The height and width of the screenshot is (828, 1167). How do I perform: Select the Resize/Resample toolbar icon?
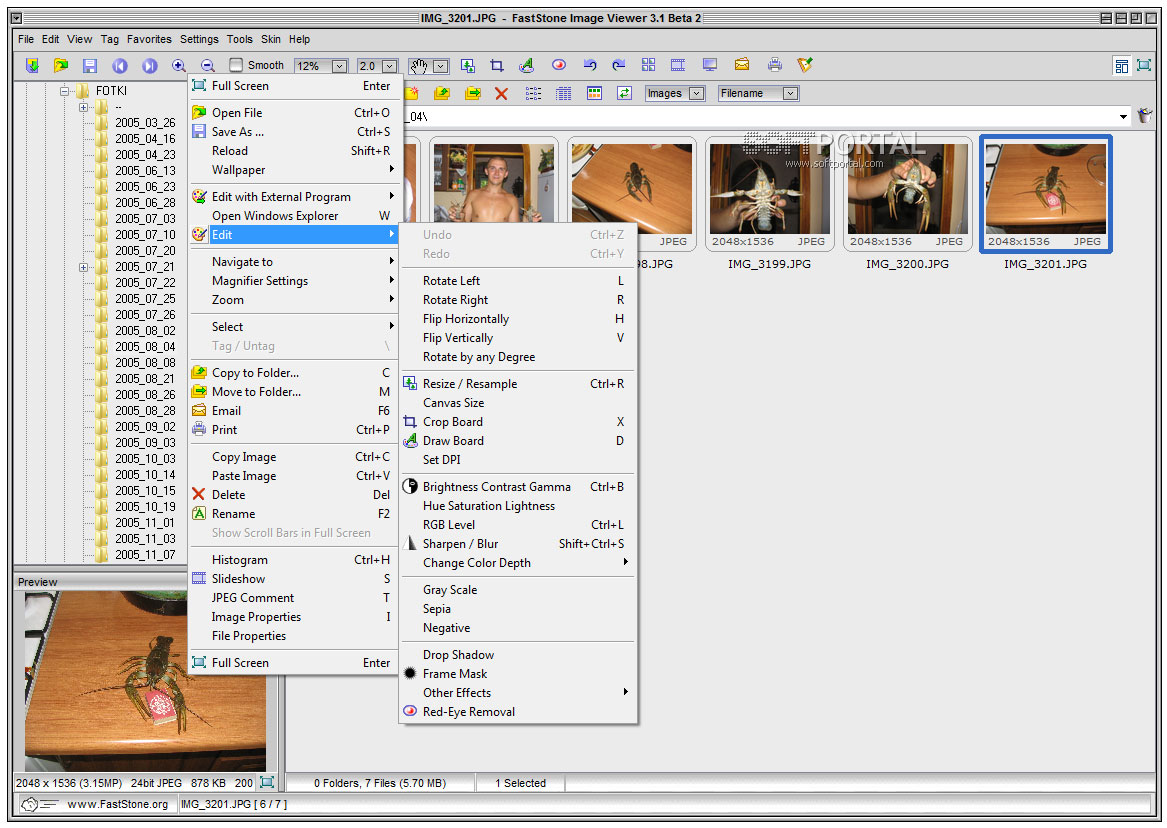[x=468, y=65]
